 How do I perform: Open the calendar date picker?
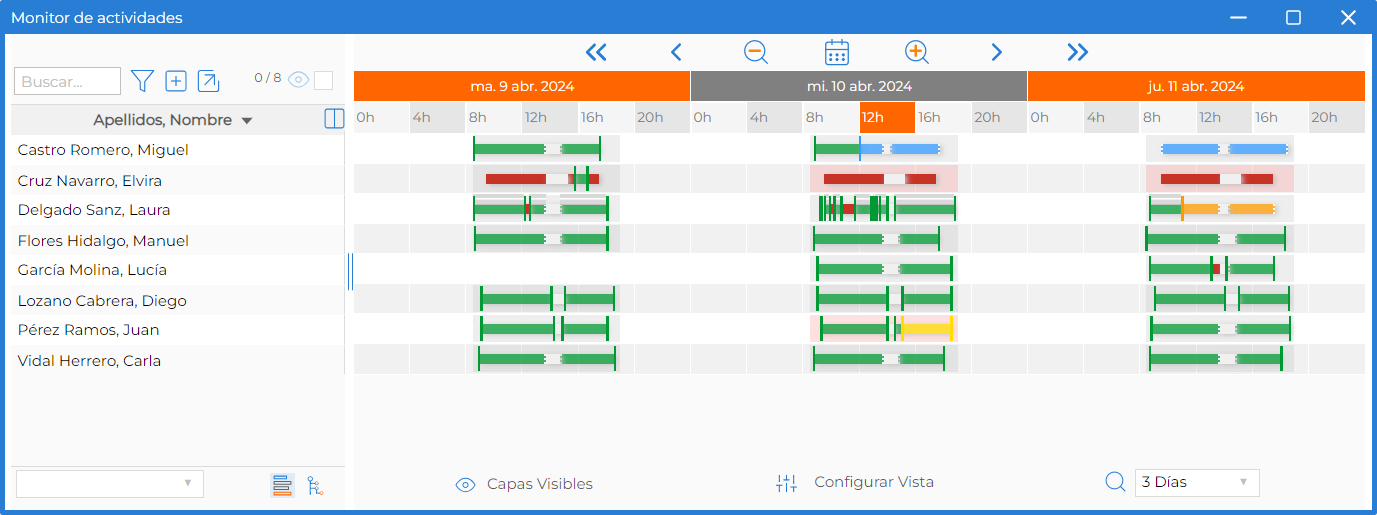(837, 52)
